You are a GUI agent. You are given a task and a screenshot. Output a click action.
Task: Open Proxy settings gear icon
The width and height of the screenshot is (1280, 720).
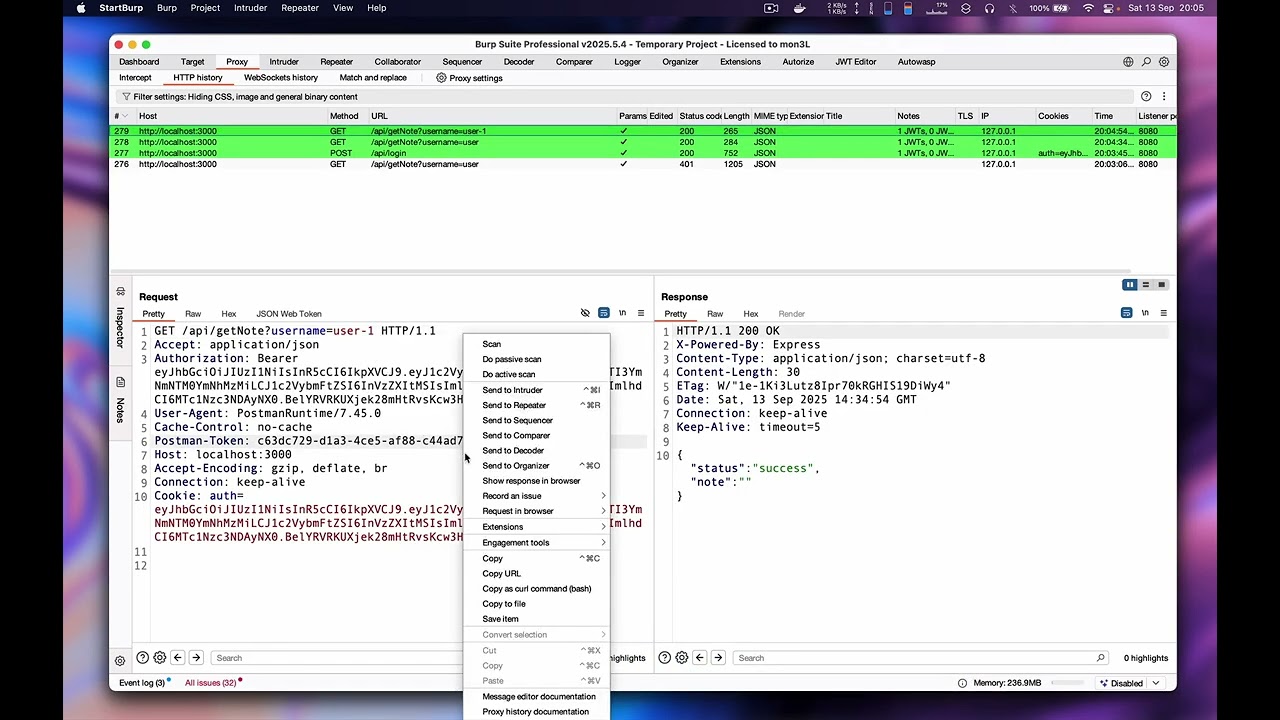[441, 78]
